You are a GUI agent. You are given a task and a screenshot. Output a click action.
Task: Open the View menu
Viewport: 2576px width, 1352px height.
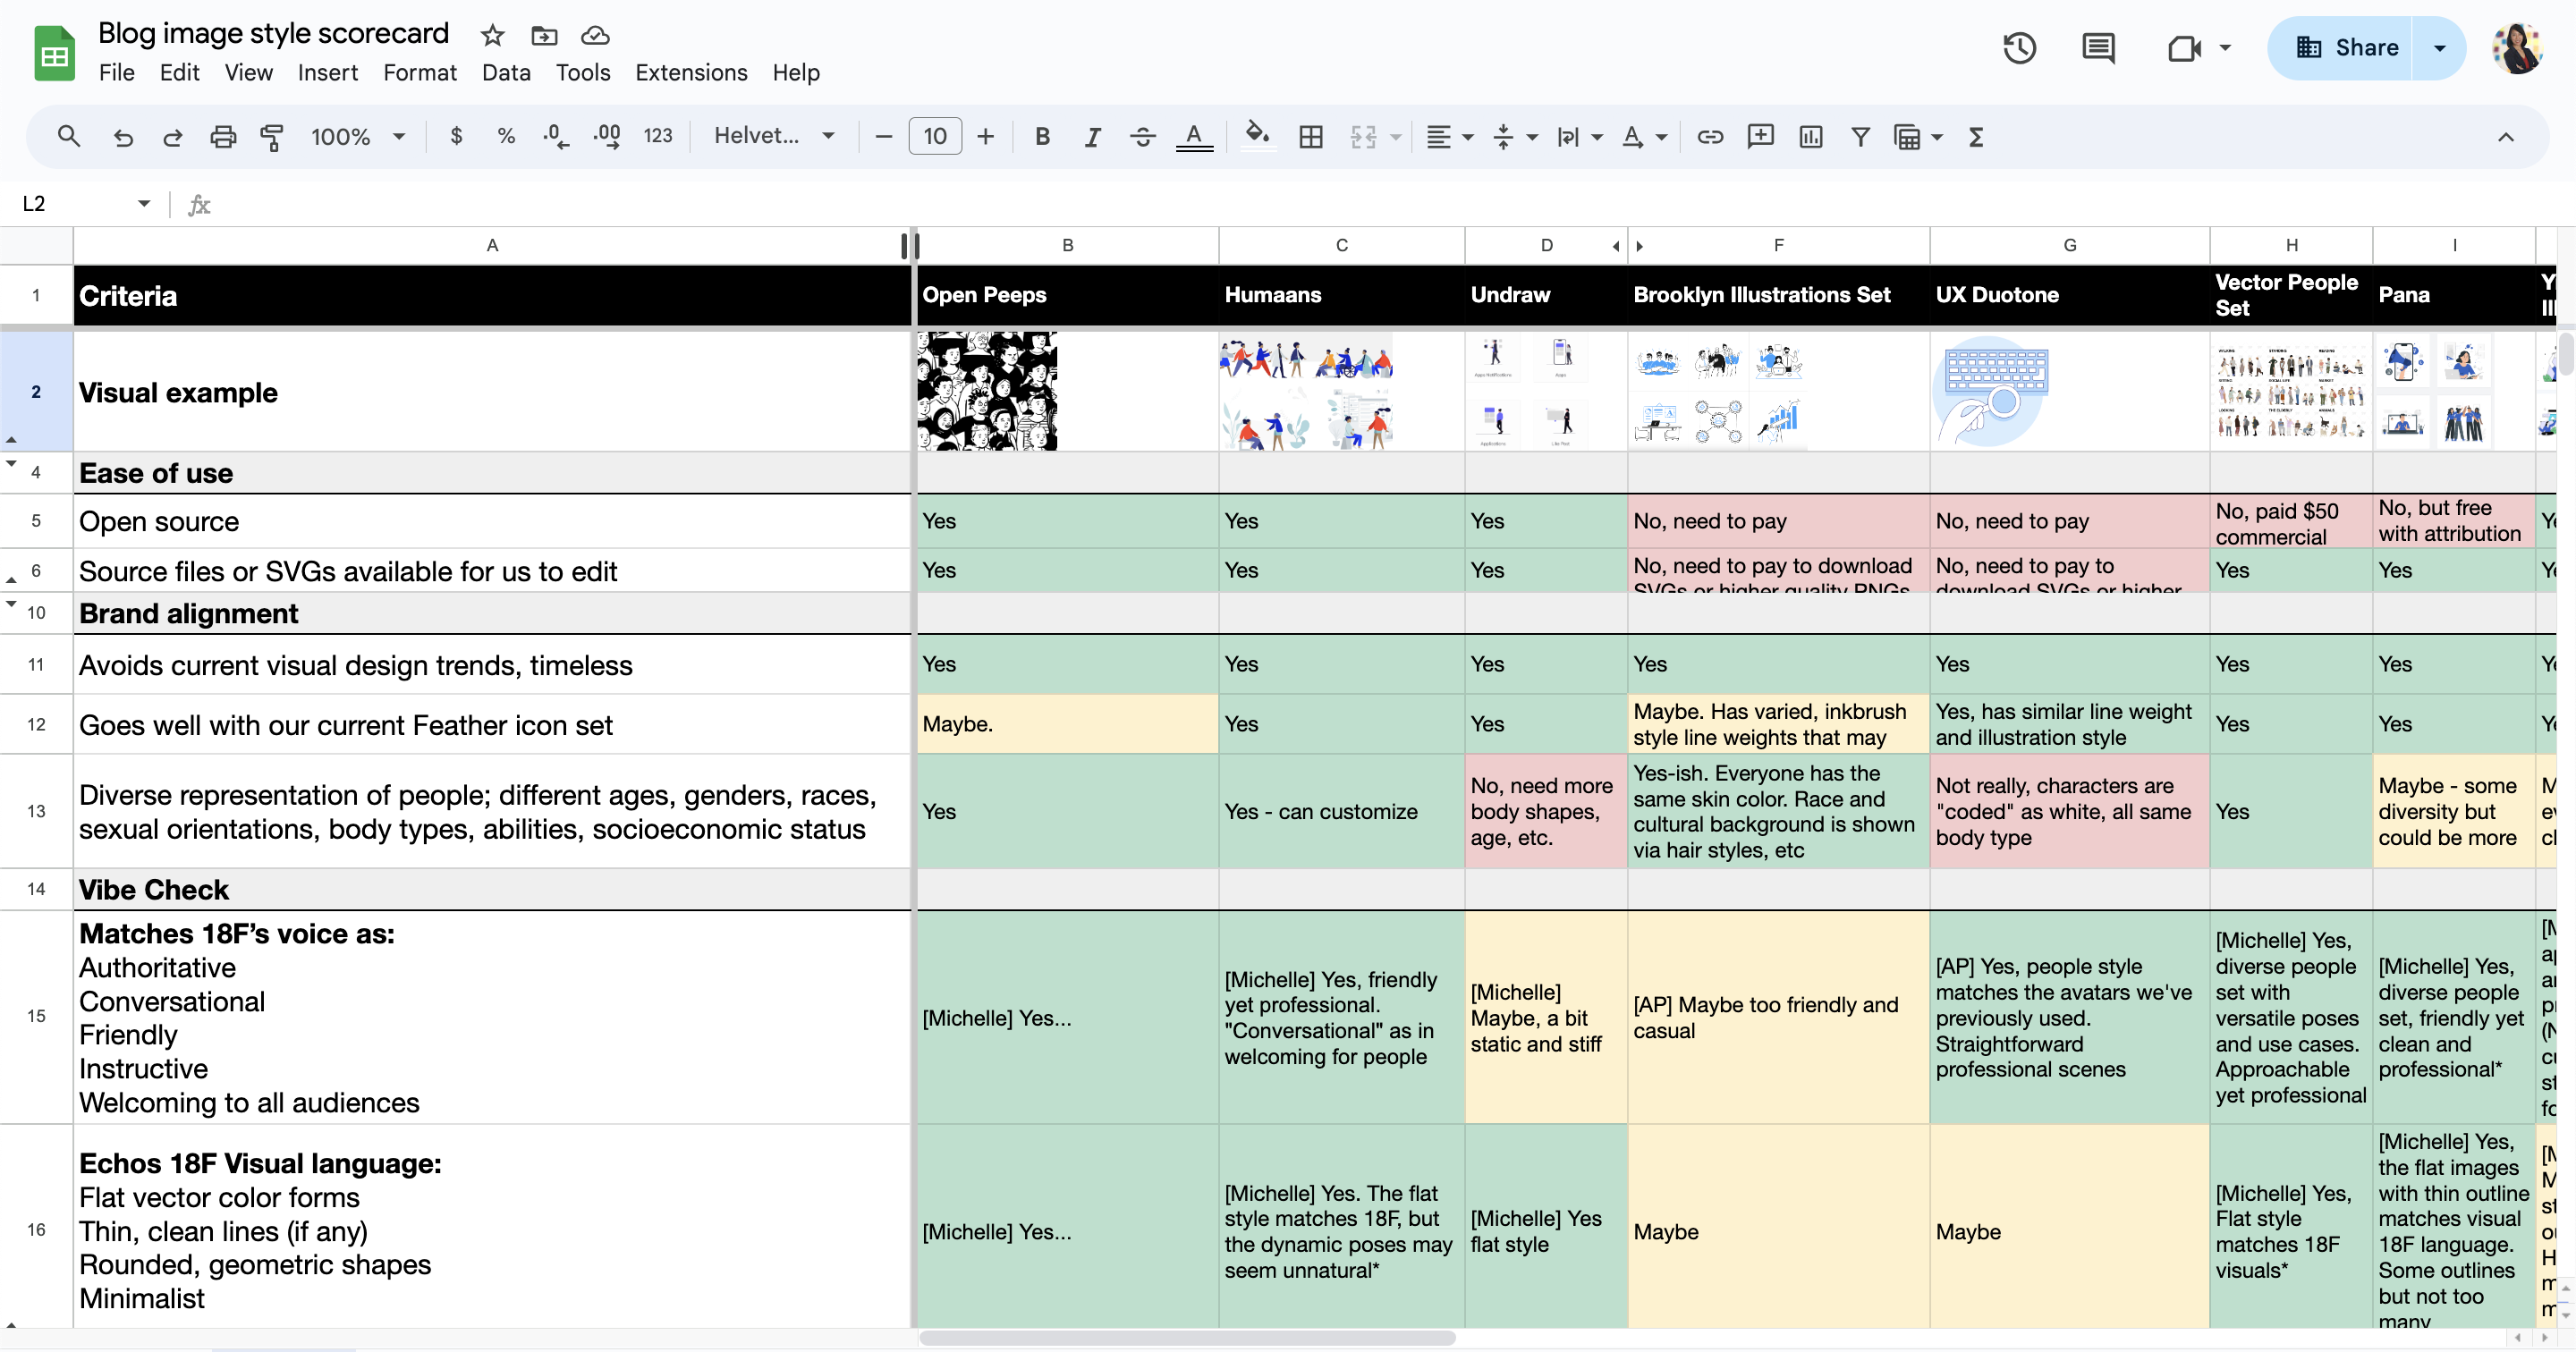point(248,72)
